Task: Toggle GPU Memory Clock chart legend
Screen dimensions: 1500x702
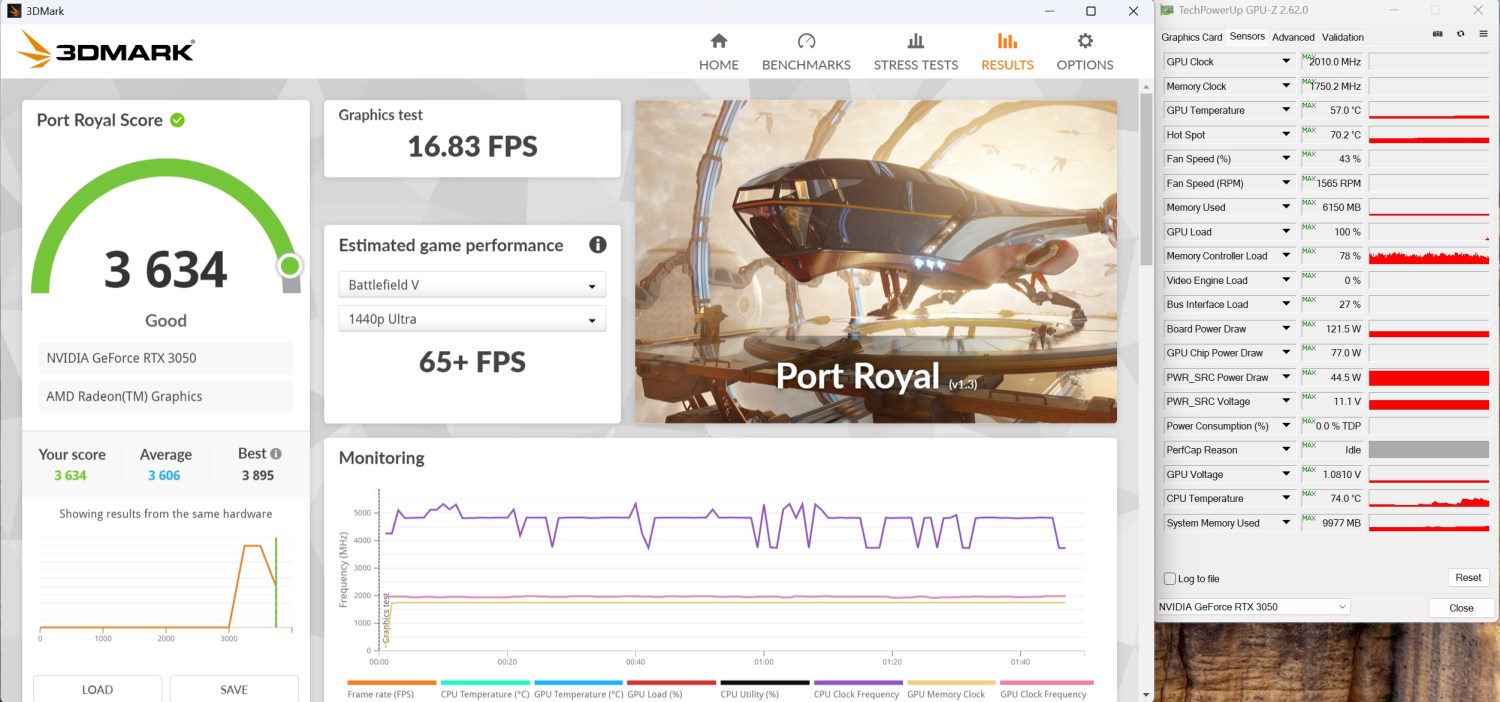Action: click(950, 689)
